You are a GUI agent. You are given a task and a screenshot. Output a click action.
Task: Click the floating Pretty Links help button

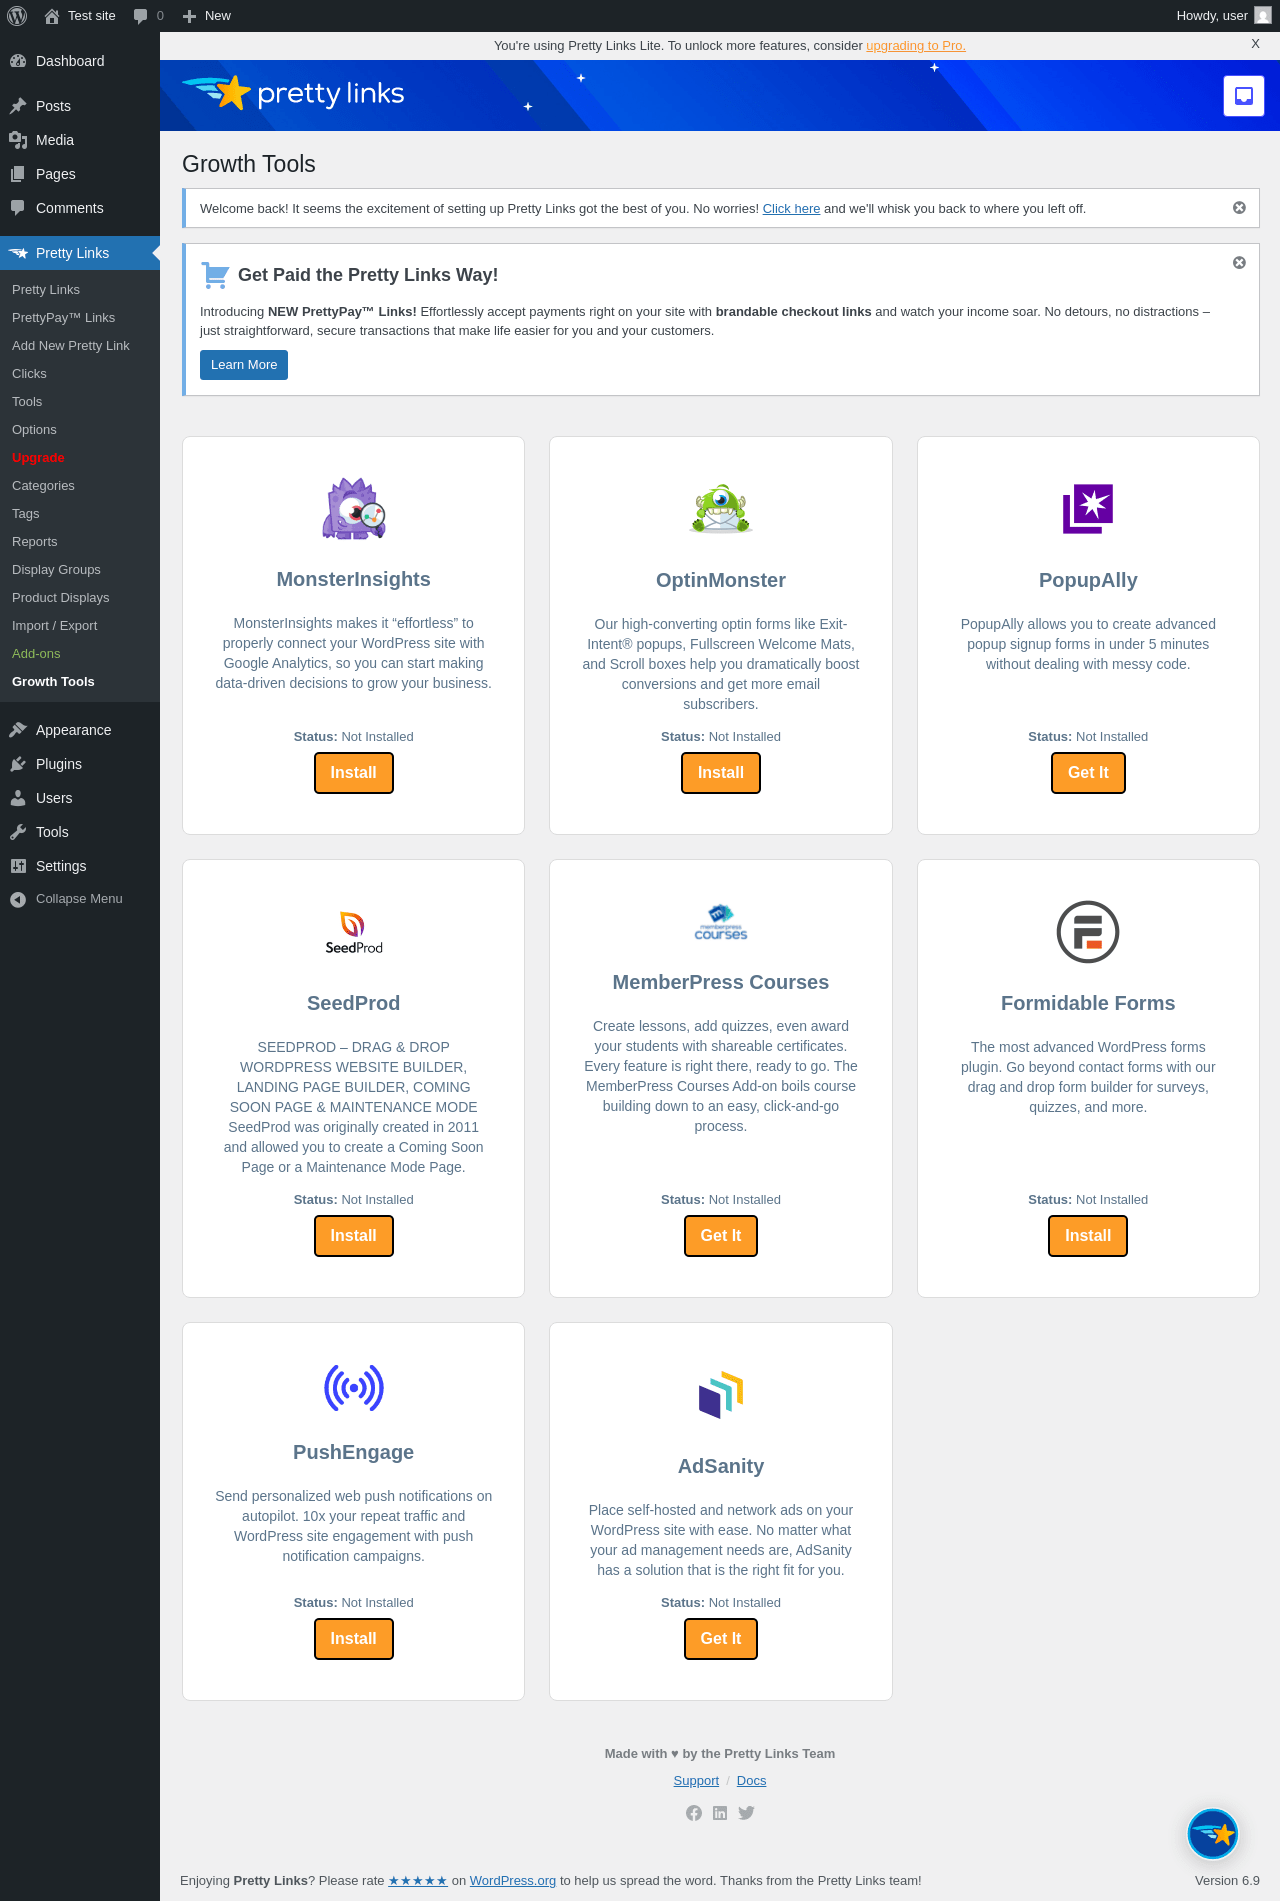1213,1834
